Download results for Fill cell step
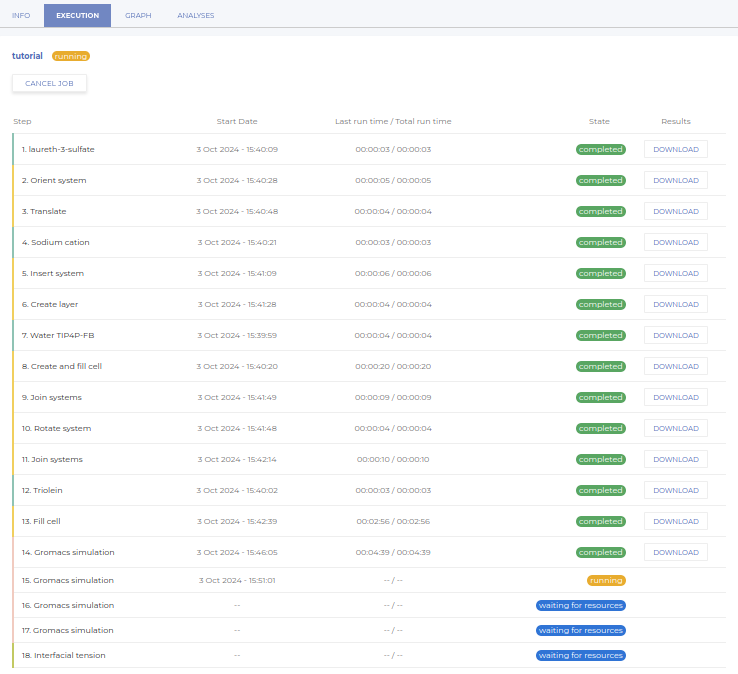 click(x=675, y=521)
